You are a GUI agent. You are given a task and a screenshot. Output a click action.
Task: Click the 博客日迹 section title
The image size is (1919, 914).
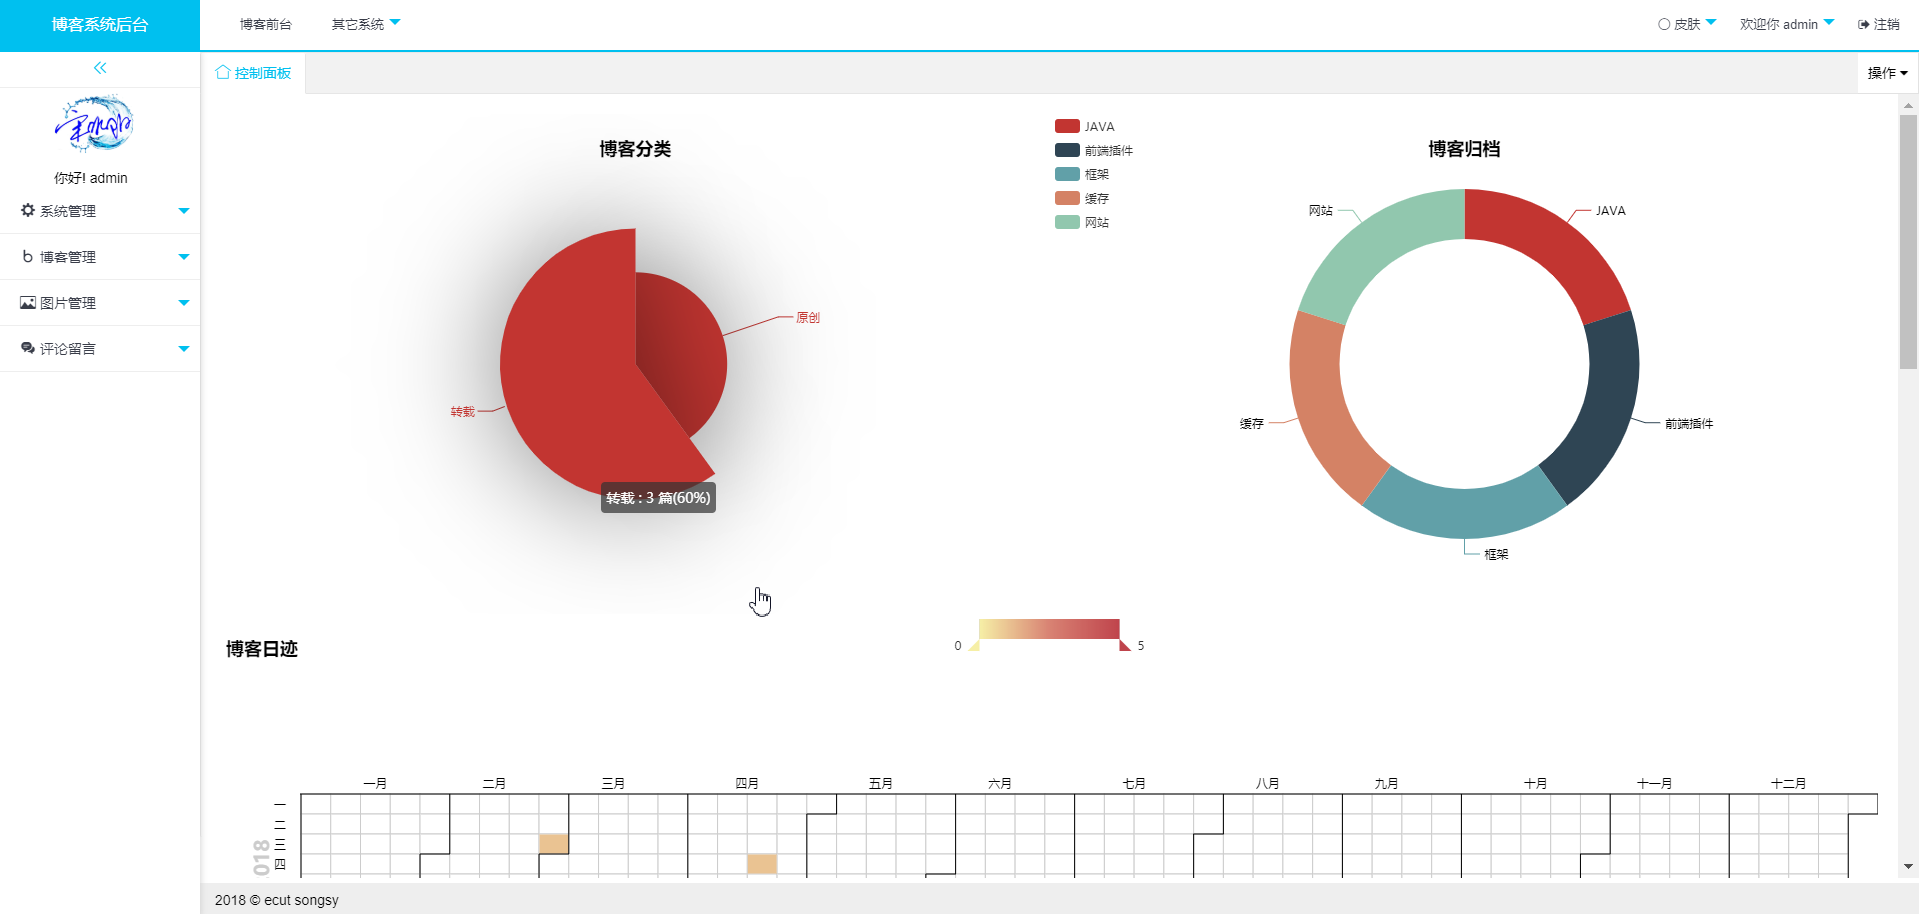click(x=262, y=649)
